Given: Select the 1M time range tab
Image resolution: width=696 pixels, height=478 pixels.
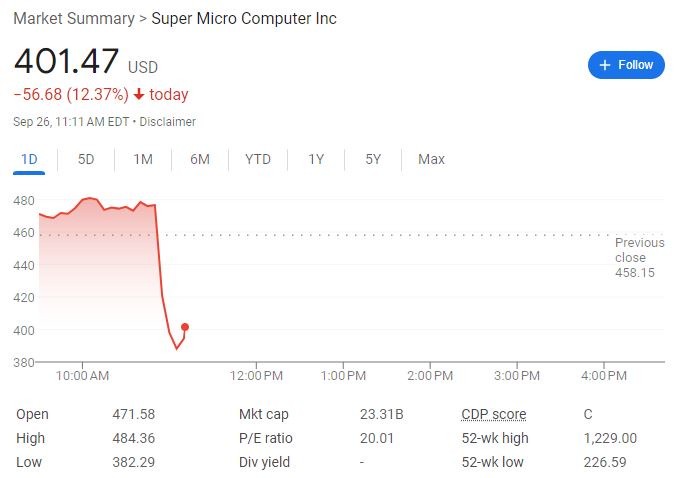Looking at the screenshot, I should tap(143, 159).
